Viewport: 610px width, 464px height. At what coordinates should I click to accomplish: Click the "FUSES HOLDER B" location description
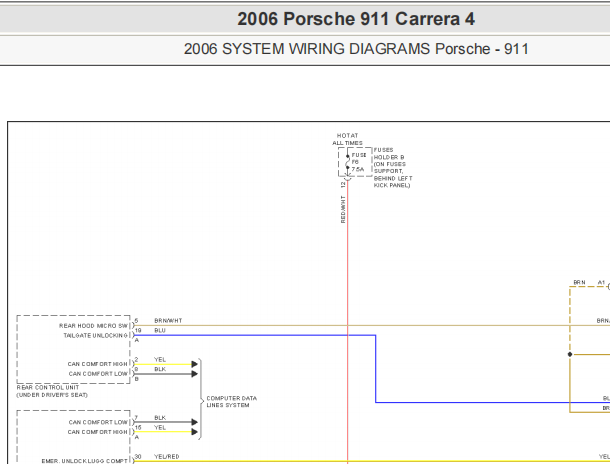click(393, 168)
